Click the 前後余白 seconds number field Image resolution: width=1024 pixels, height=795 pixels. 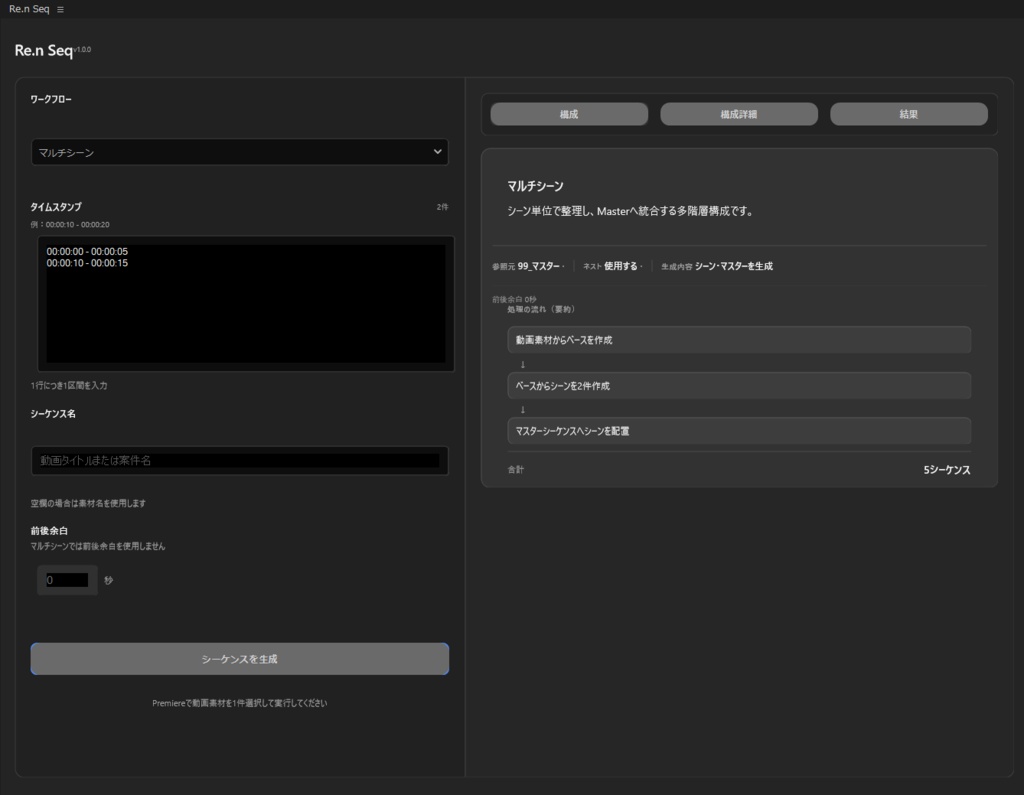tap(67, 580)
